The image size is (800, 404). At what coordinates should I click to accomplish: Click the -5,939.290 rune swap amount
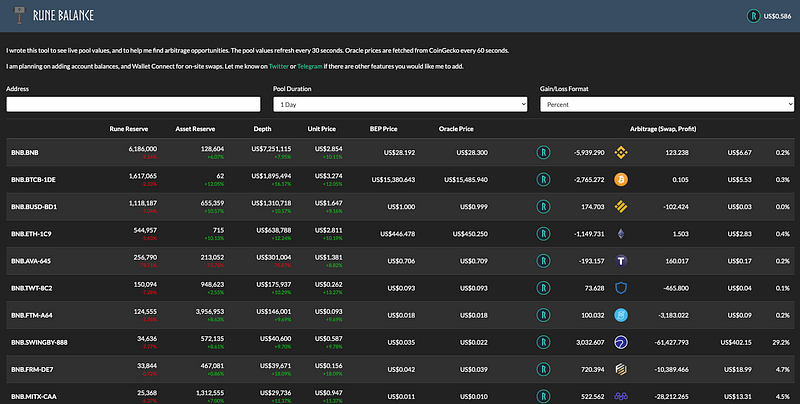pyautogui.click(x=589, y=153)
